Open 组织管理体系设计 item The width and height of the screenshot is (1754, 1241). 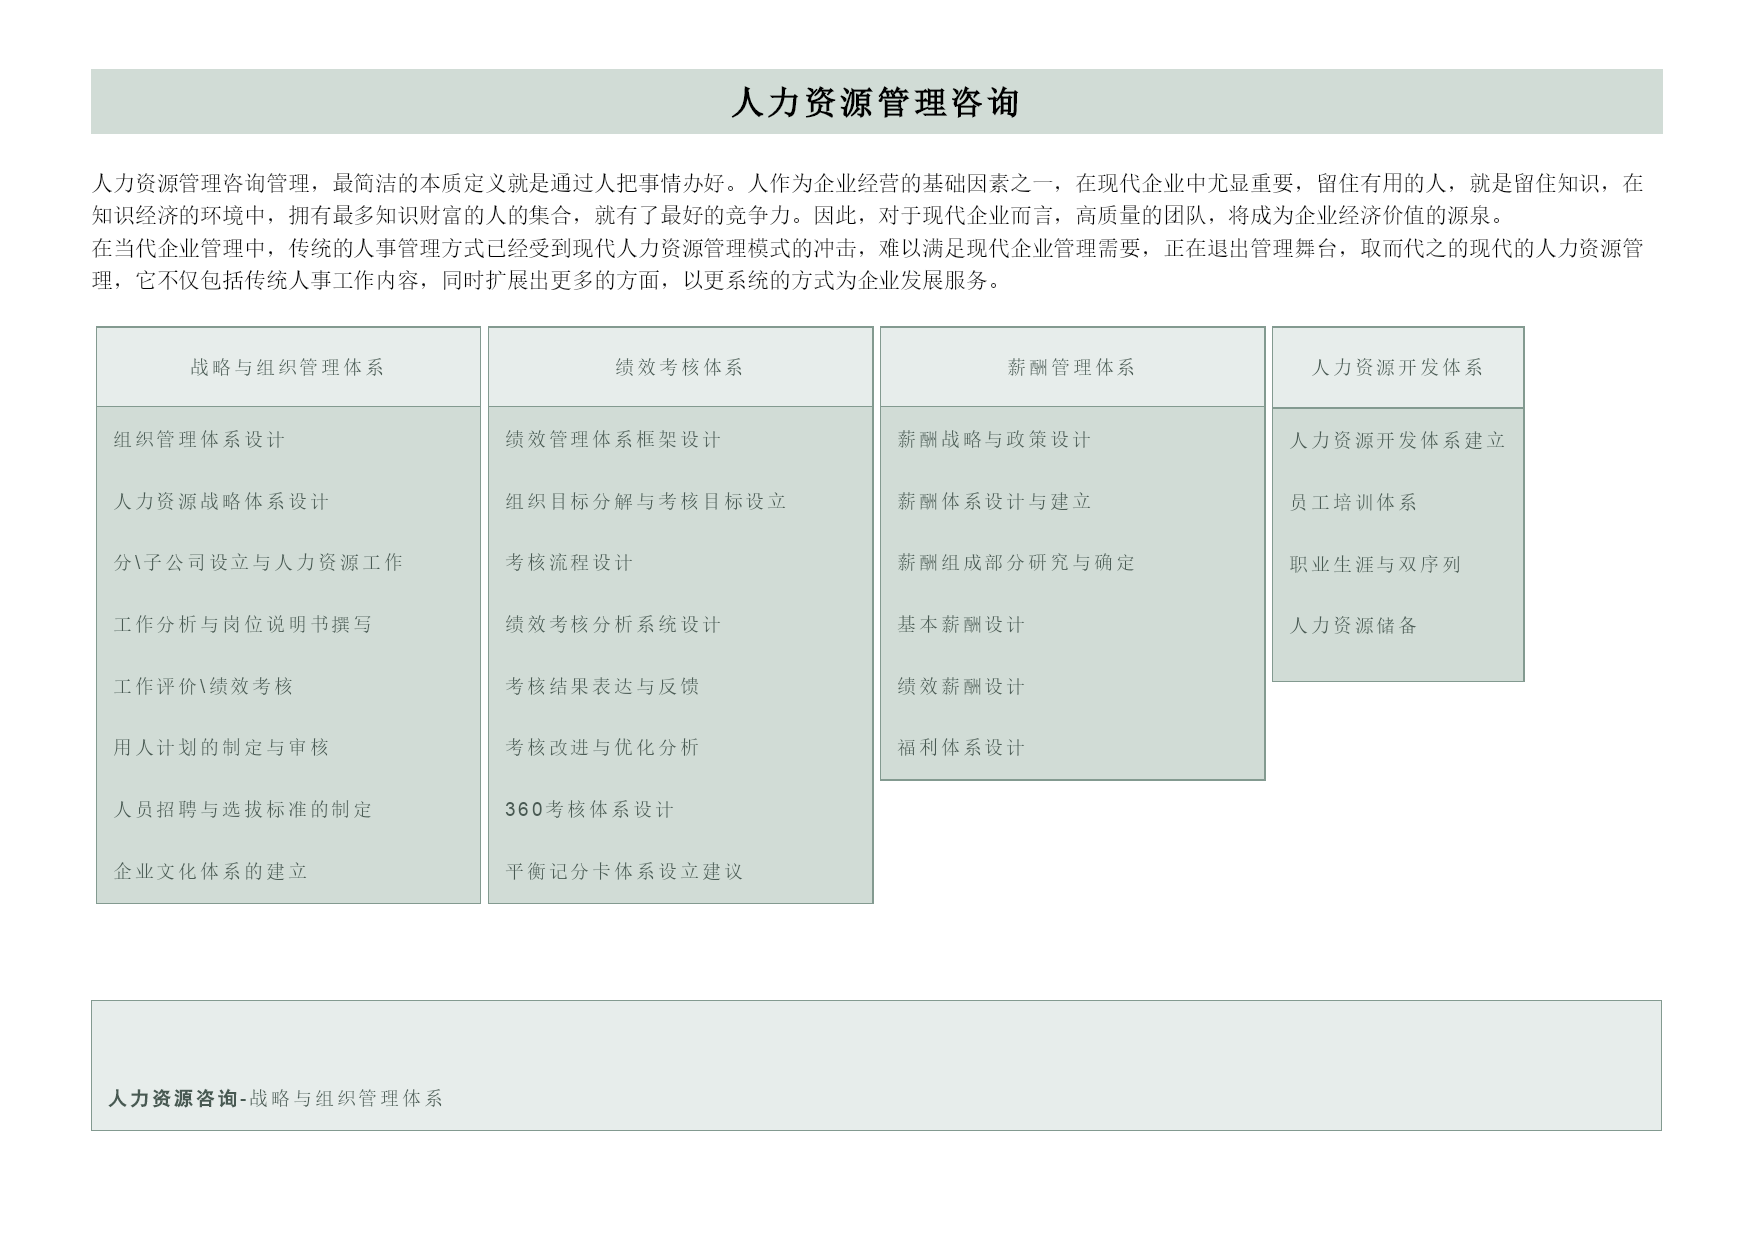(x=199, y=440)
